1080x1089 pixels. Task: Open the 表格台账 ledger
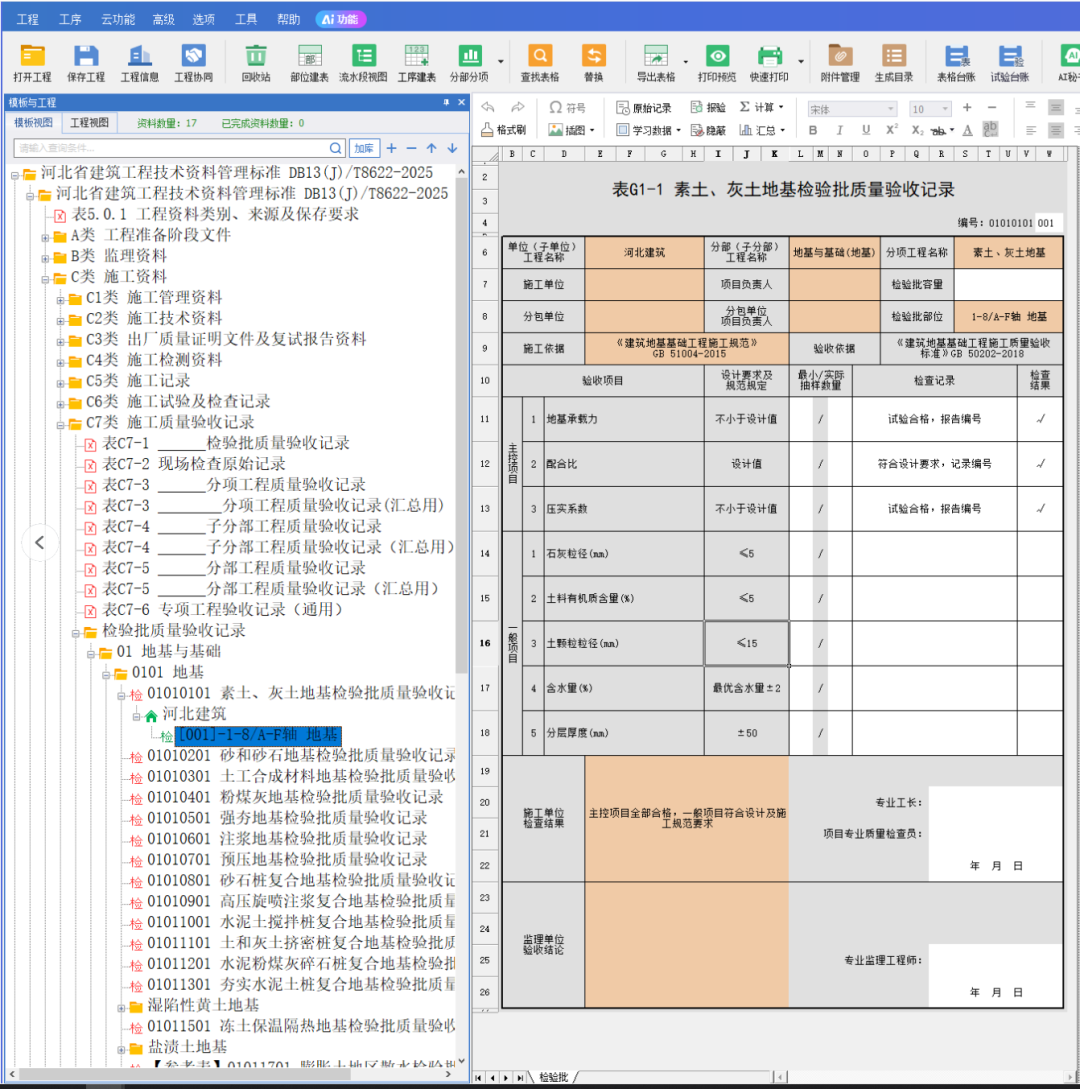point(956,63)
